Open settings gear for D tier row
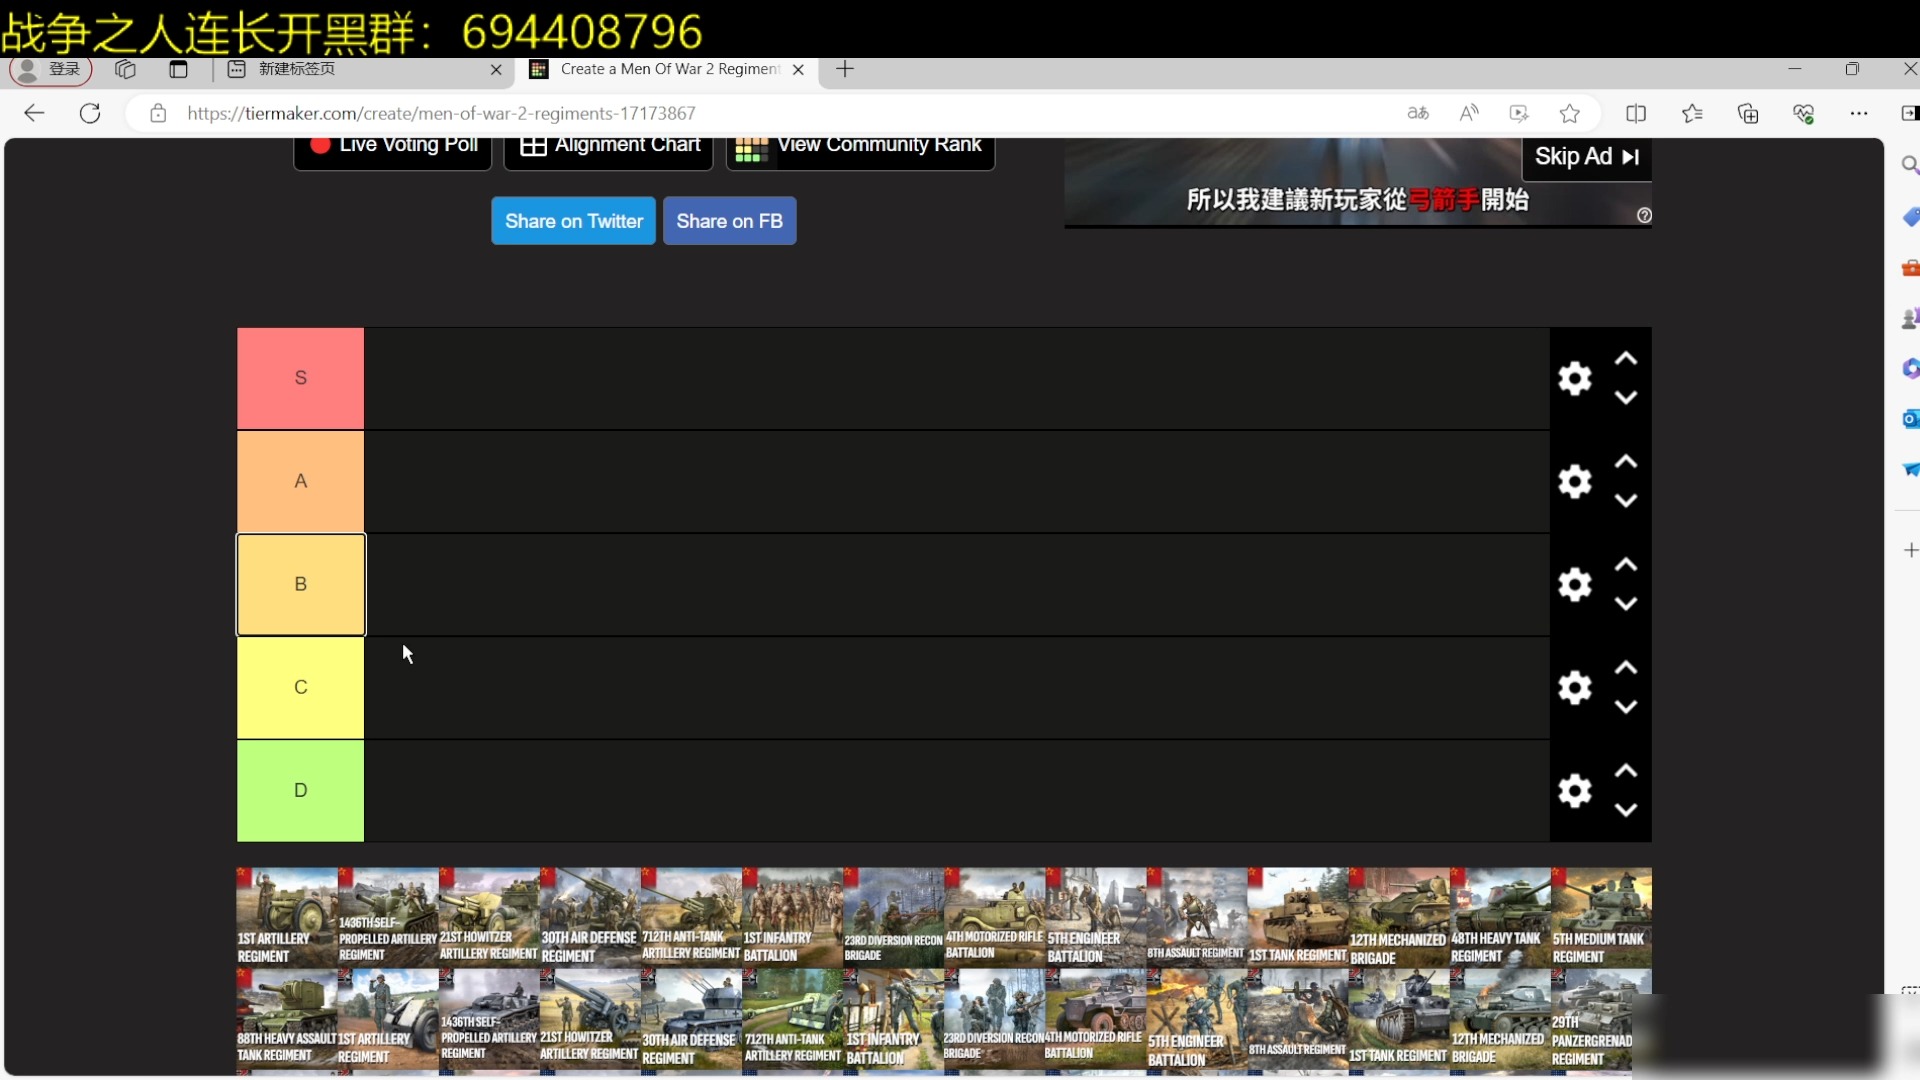 [x=1575, y=790]
